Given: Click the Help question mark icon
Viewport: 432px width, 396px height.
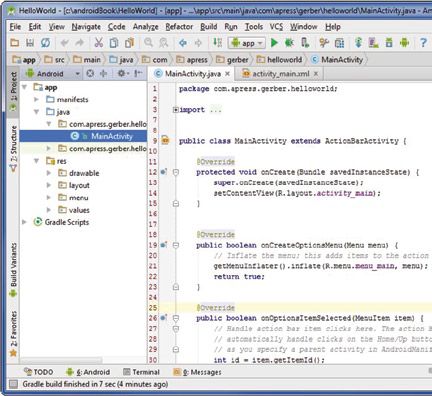Looking at the screenshot, I should tap(423, 43).
